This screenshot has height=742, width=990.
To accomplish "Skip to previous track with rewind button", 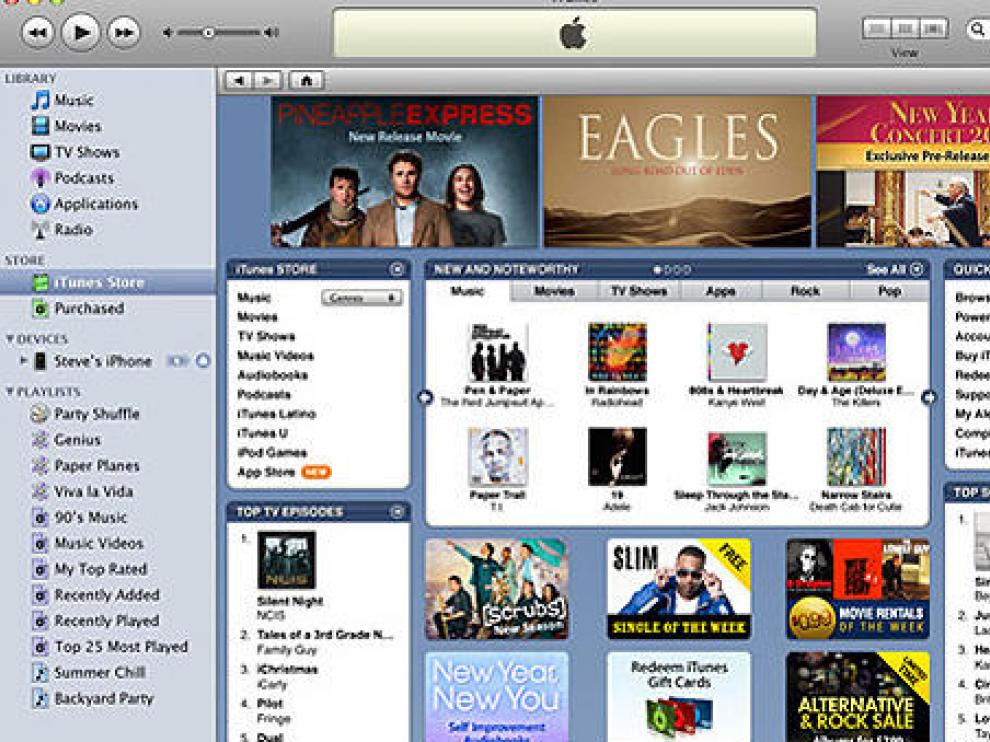I will pos(37,32).
